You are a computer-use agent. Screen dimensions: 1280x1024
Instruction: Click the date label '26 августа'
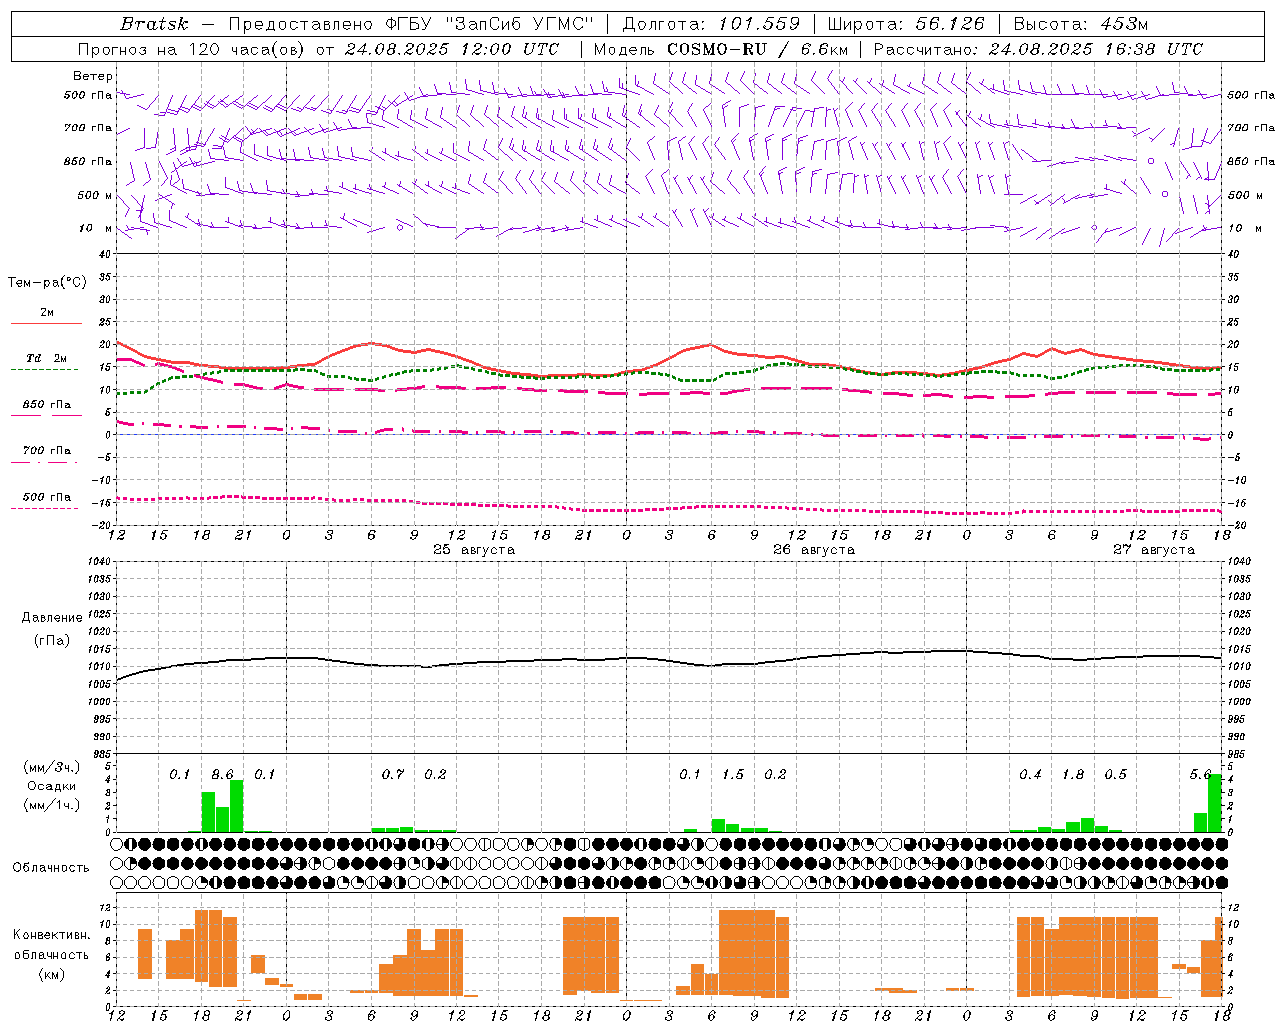(814, 550)
